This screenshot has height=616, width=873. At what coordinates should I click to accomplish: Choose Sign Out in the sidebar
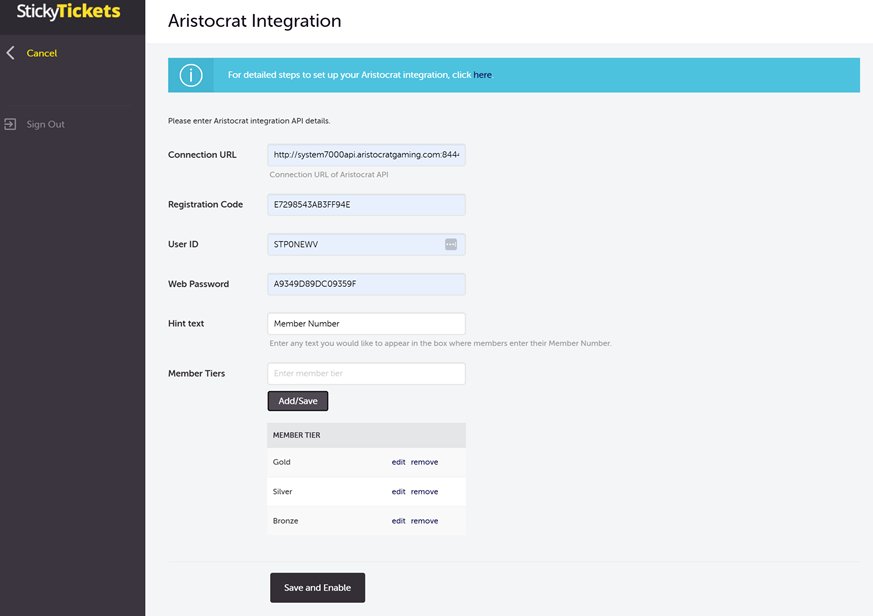45,124
